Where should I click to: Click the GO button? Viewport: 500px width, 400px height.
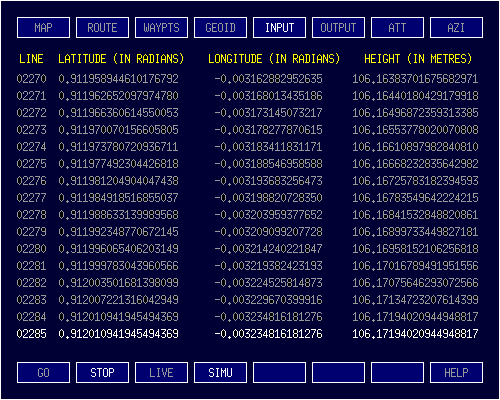(43, 372)
